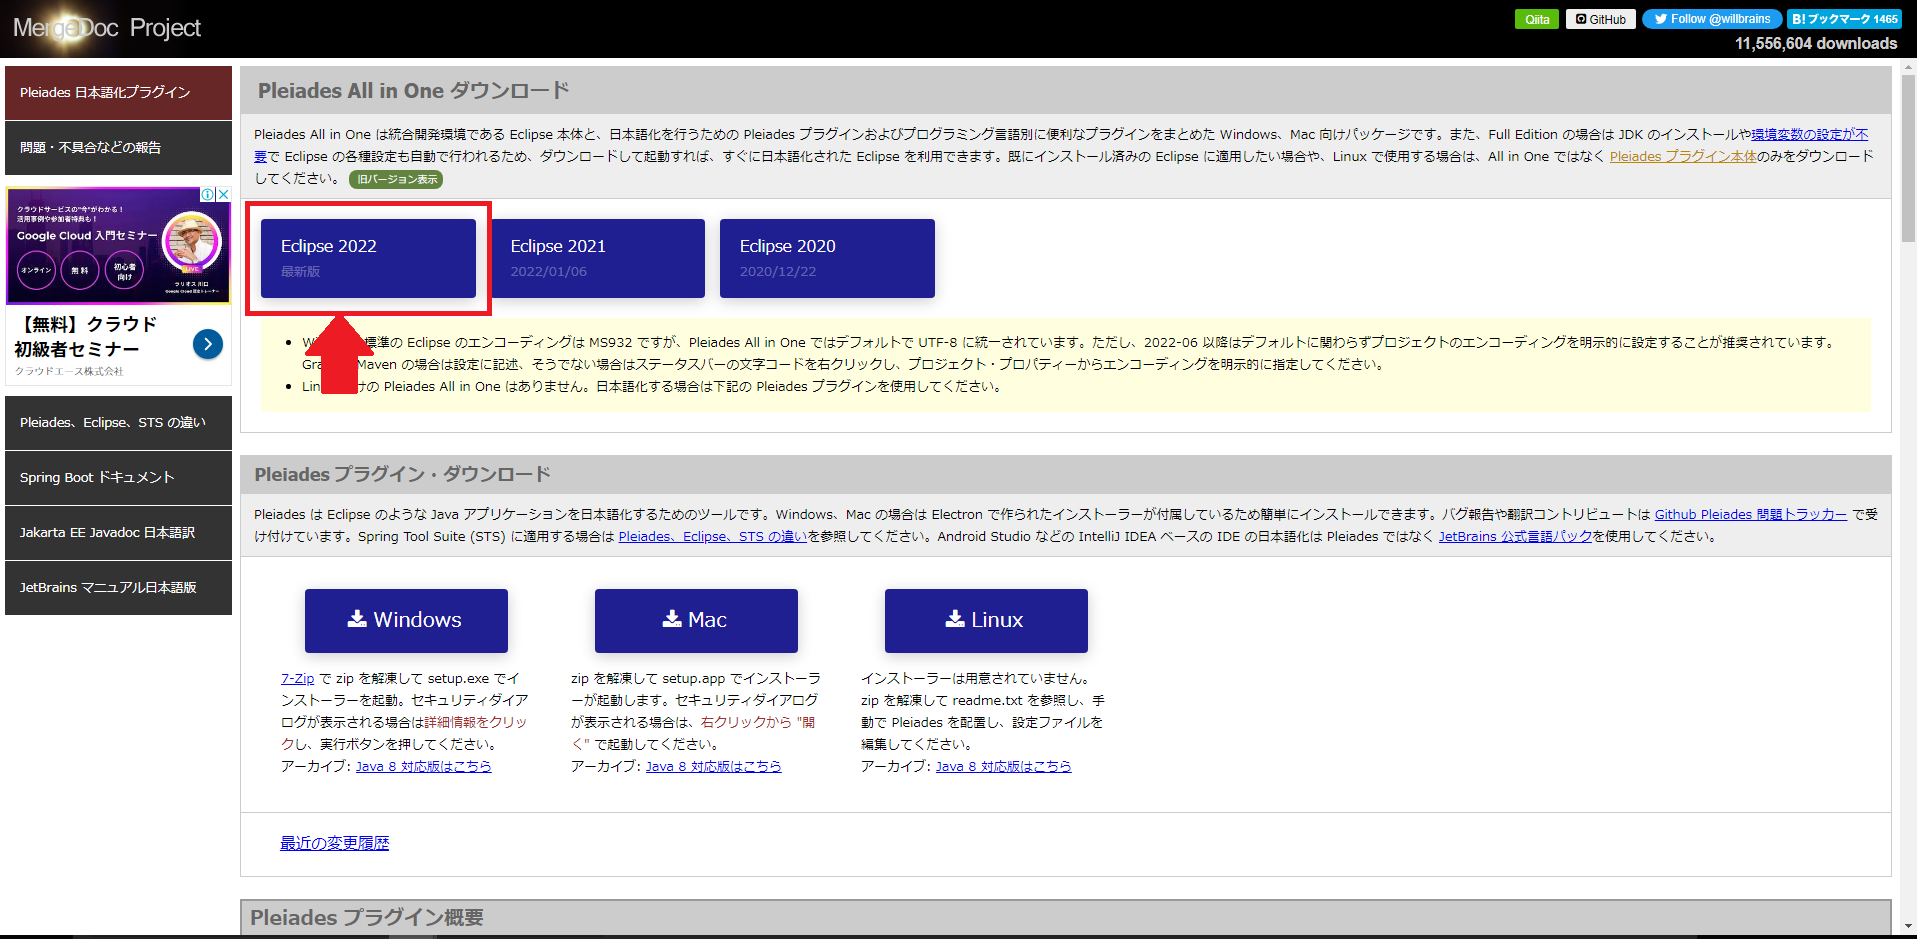The height and width of the screenshot is (939, 1917).
Task: Click the Pleiades プラグイン・ダウンロード heading
Action: click(x=402, y=474)
